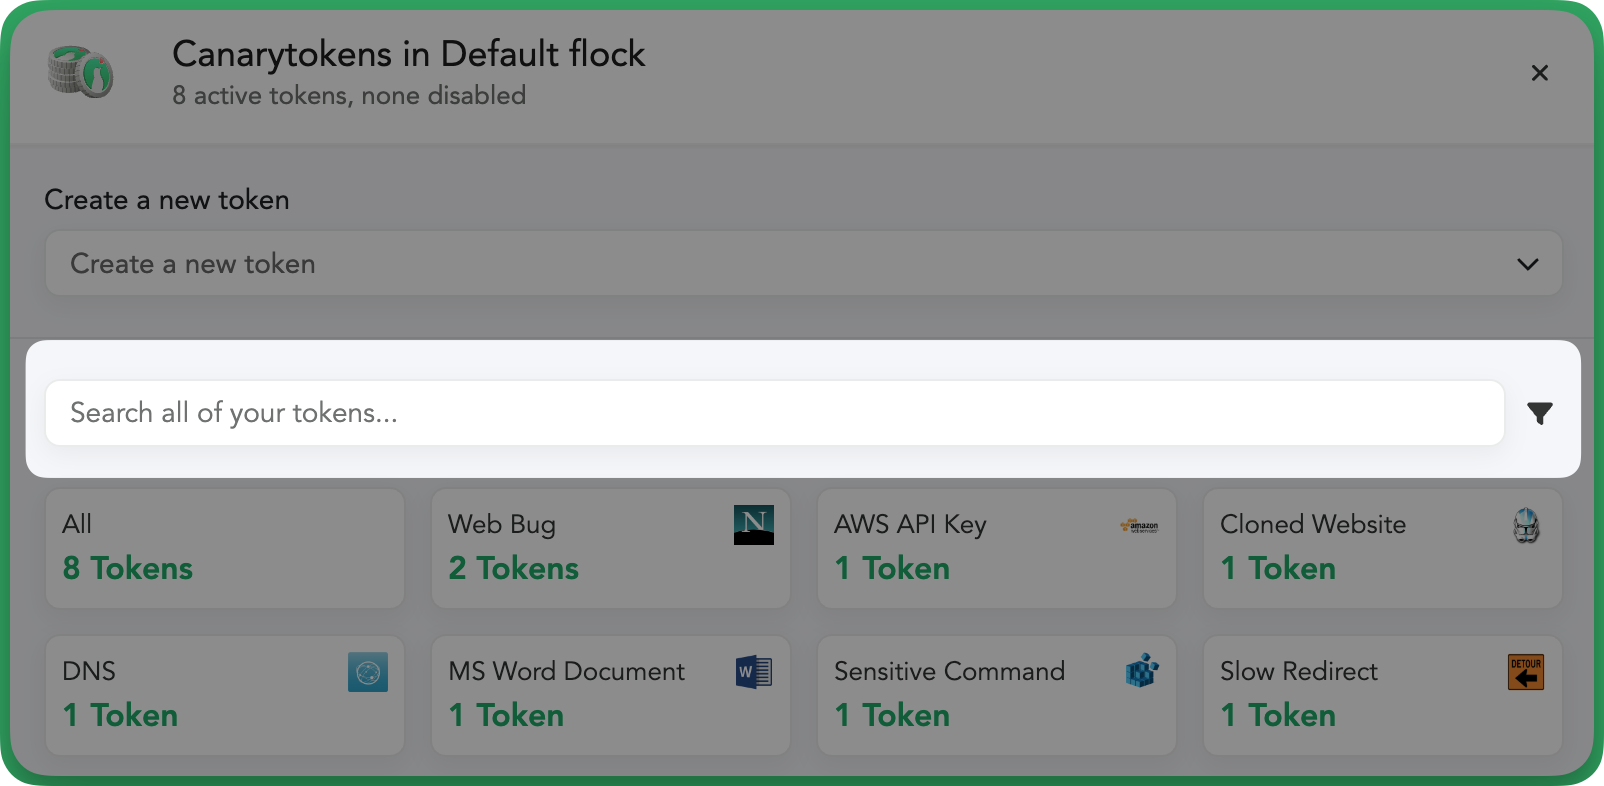Show the DNS 1 Token category
The image size is (1604, 786).
(x=225, y=695)
